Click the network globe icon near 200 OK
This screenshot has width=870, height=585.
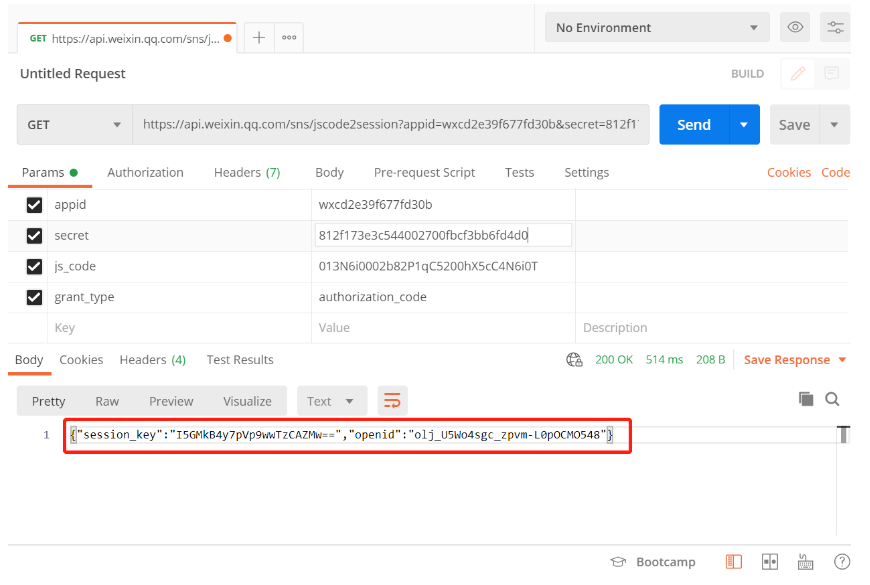coord(574,360)
